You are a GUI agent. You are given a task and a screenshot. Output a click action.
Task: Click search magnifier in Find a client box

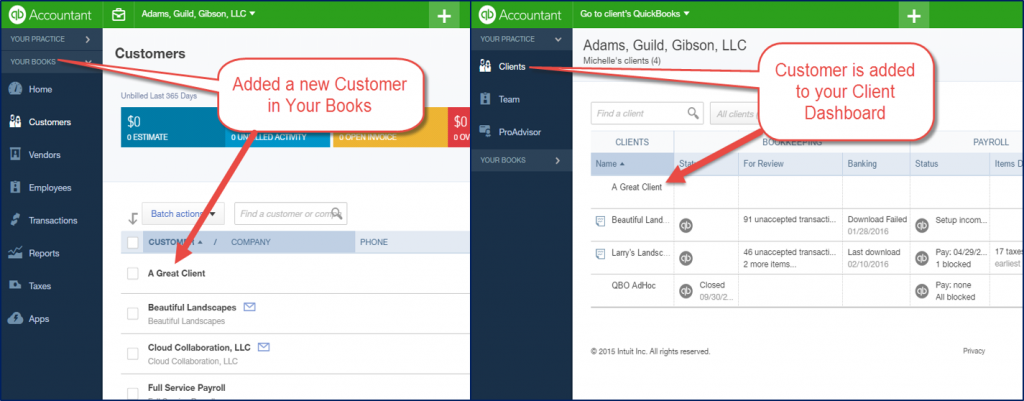tap(693, 113)
